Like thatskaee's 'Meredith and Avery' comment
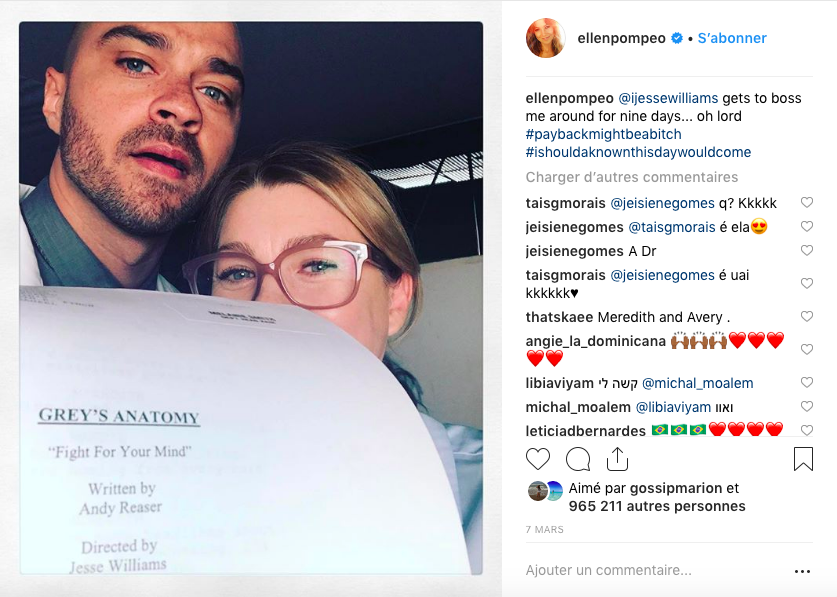Screen dimensions: 837x597 click(807, 317)
